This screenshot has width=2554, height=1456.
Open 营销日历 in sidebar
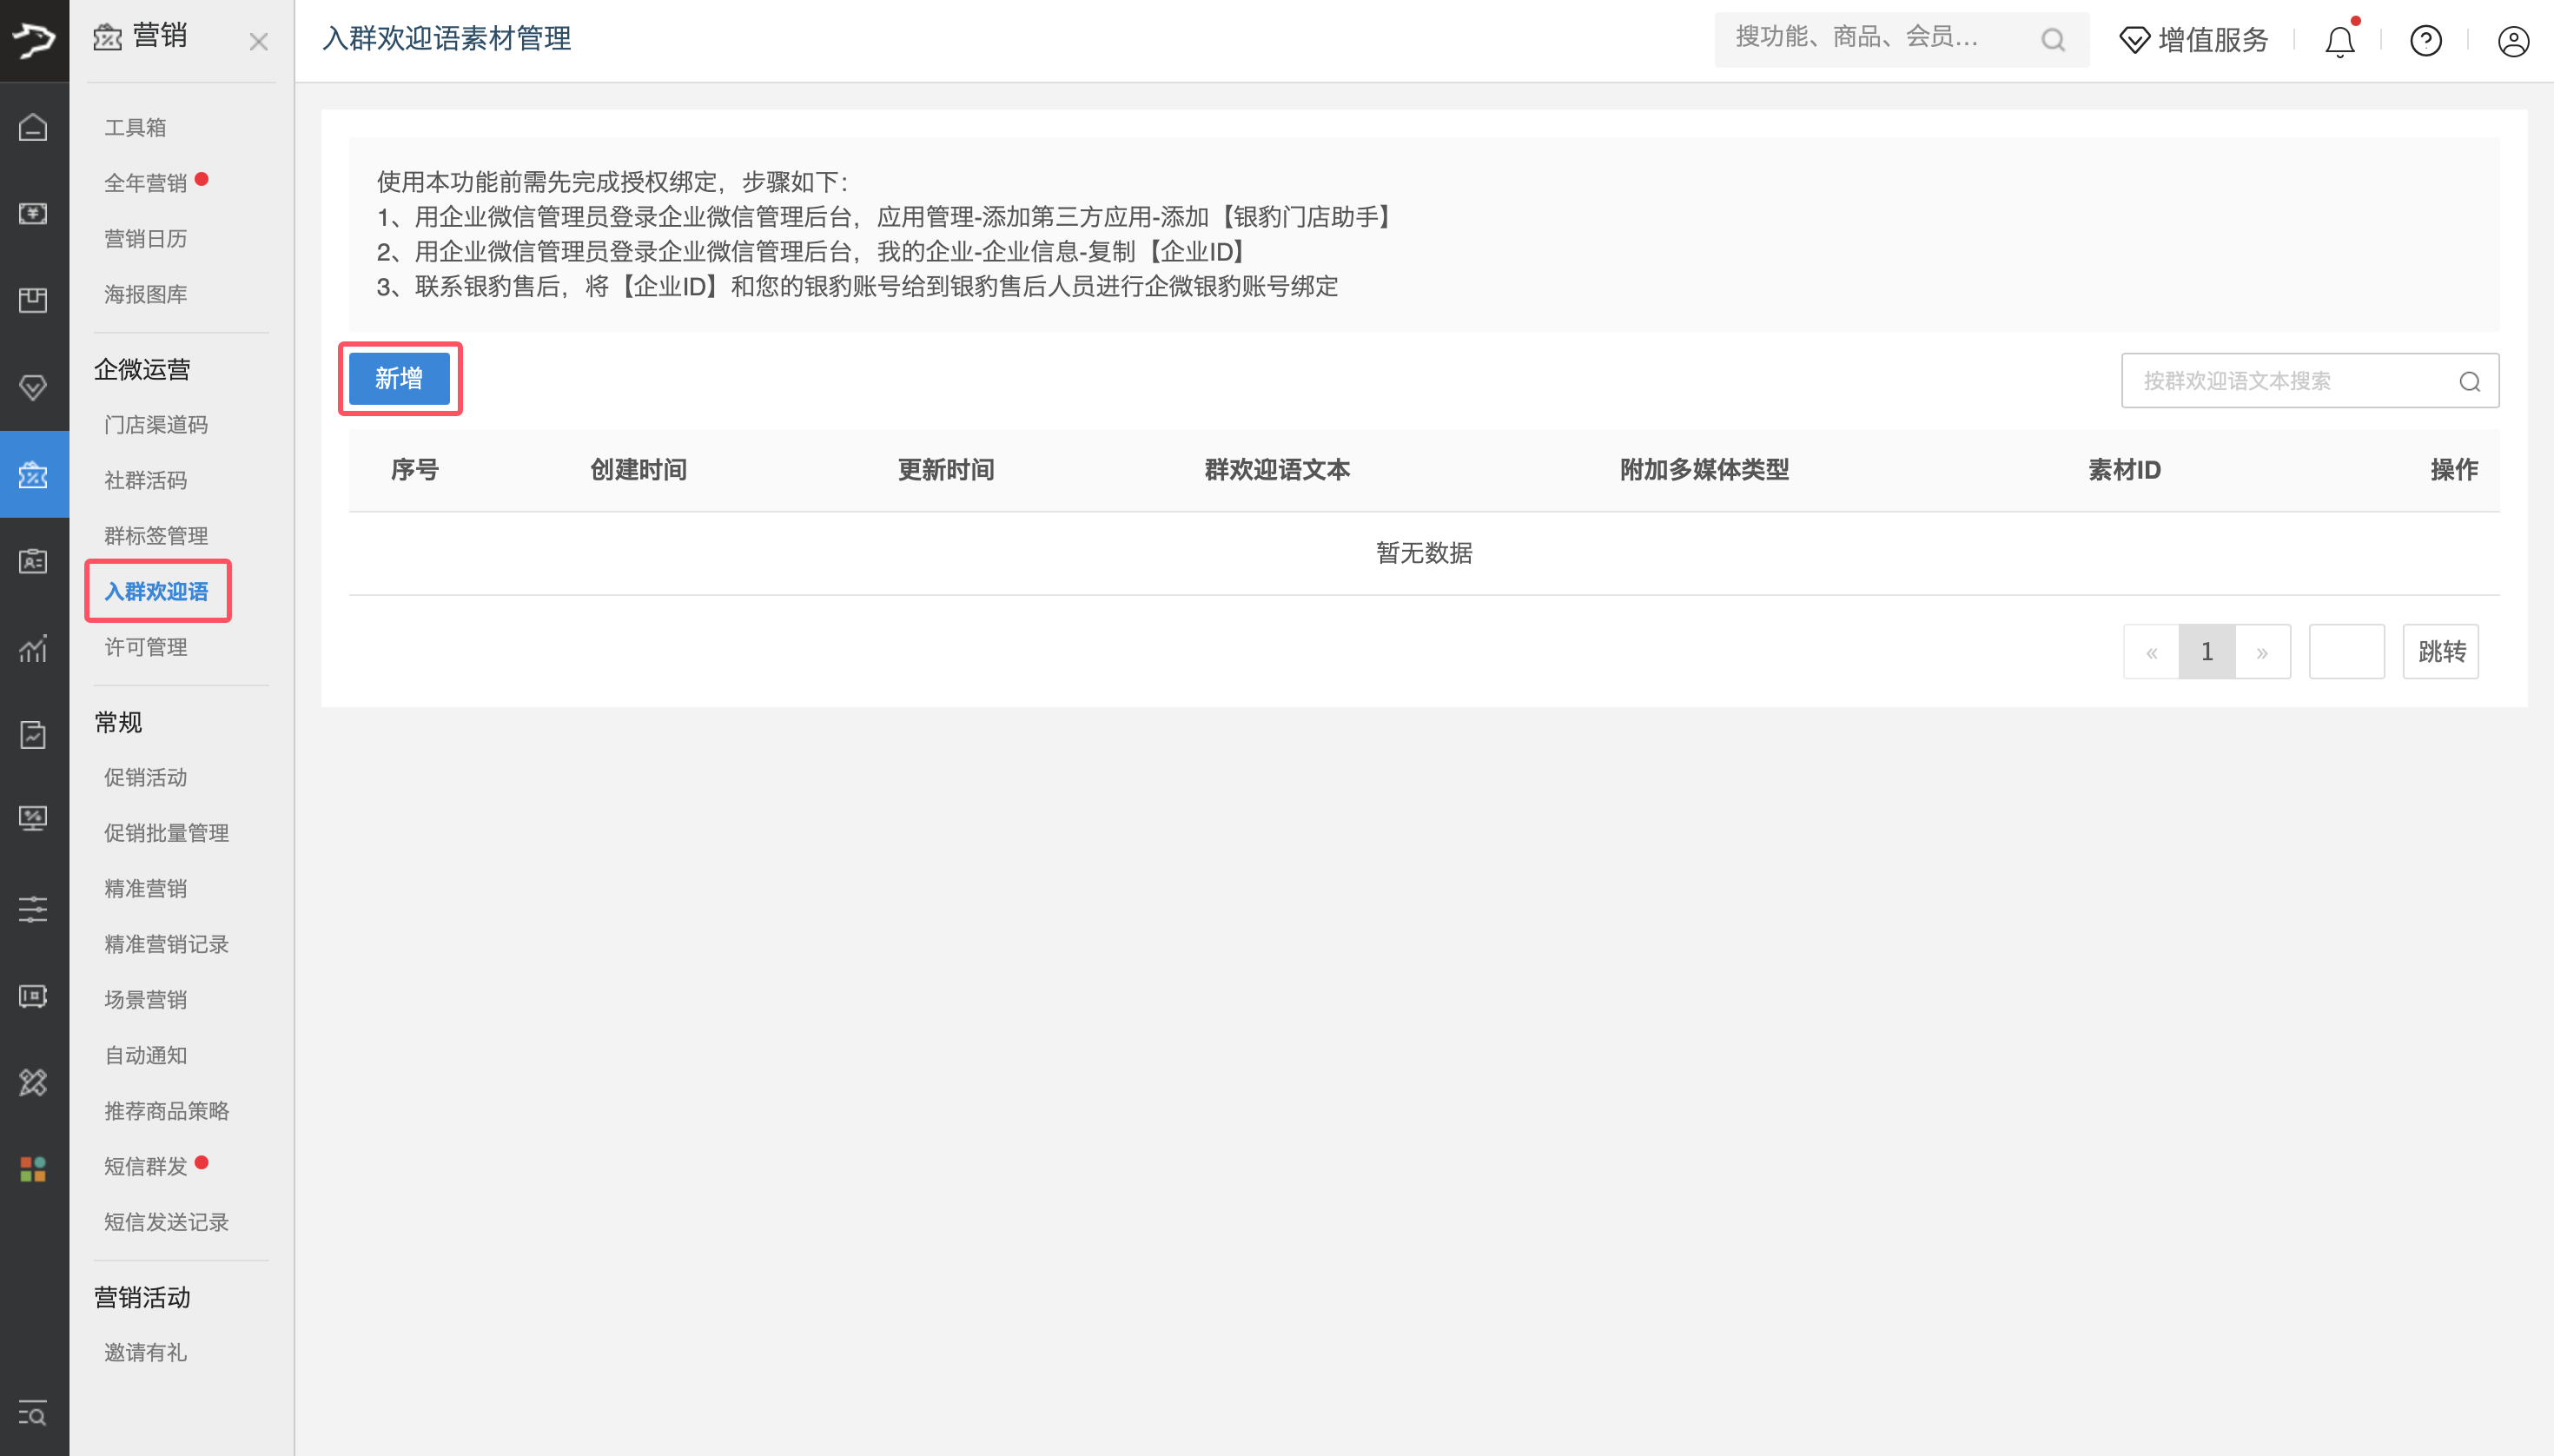[146, 238]
